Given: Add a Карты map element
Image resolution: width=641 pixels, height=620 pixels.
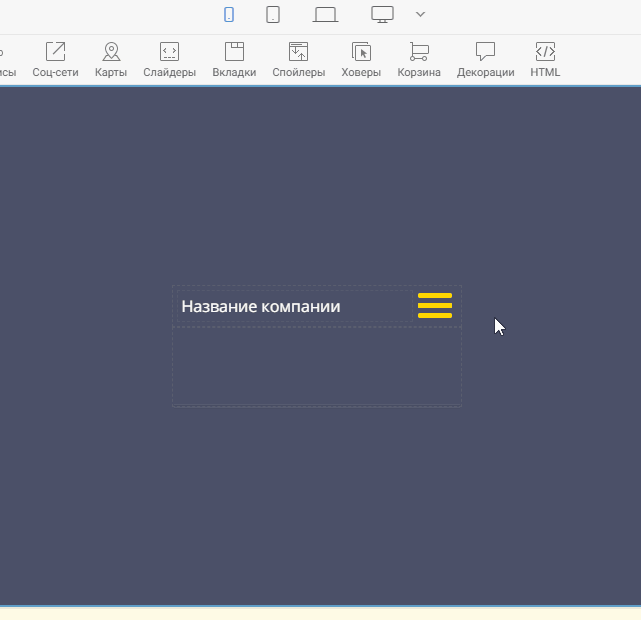Looking at the screenshot, I should [x=111, y=59].
